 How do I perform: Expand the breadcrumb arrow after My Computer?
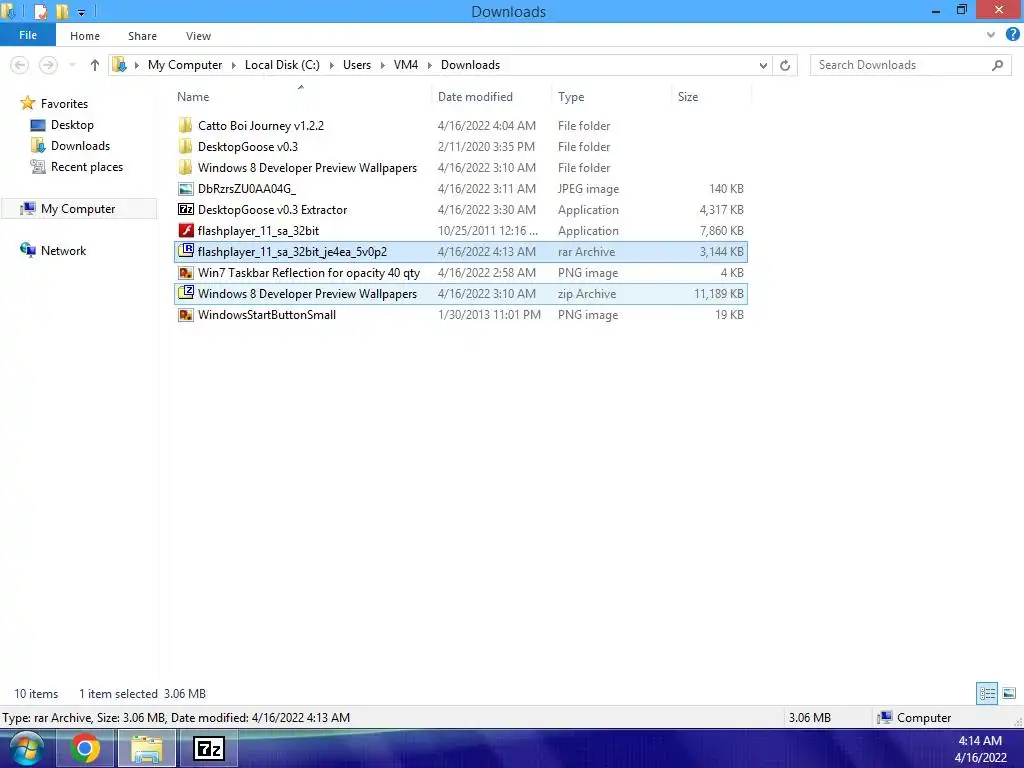(x=233, y=65)
